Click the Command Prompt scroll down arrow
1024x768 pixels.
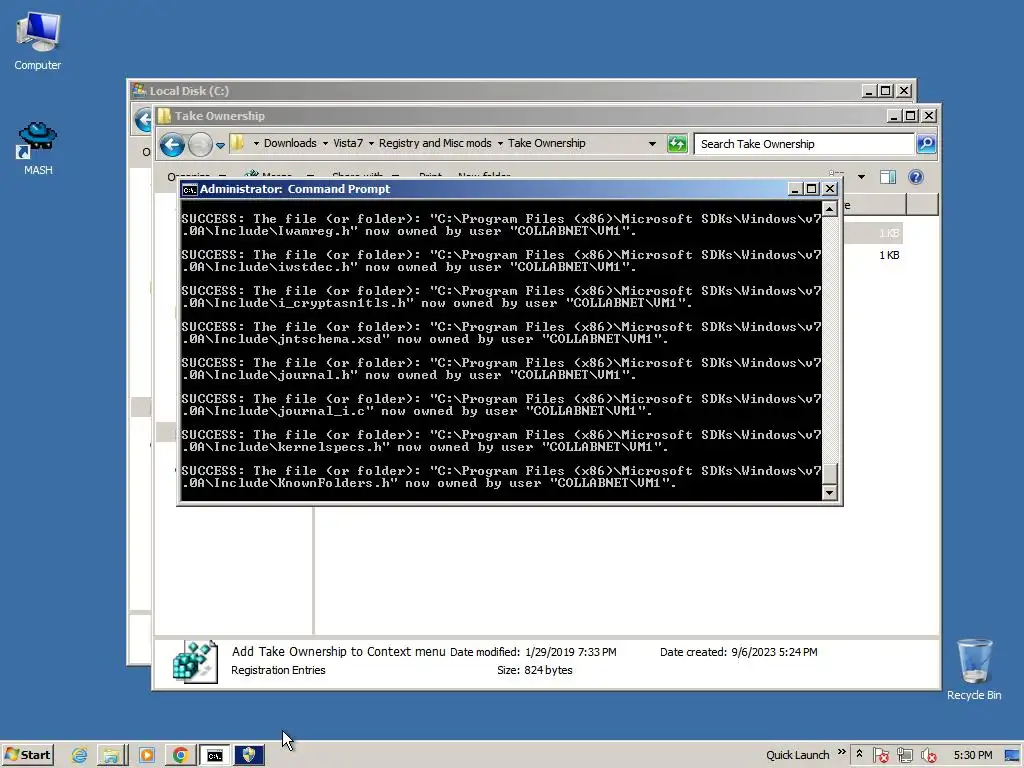(x=829, y=493)
